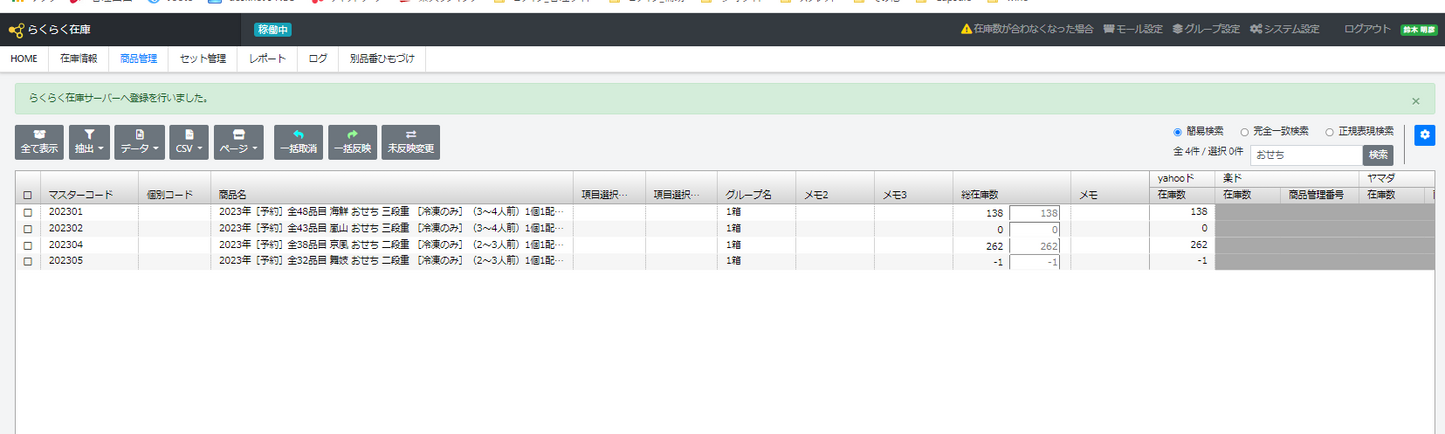Screen dimensions: 1445x434
Task: Open the セット管理 tab
Action: [x=203, y=59]
